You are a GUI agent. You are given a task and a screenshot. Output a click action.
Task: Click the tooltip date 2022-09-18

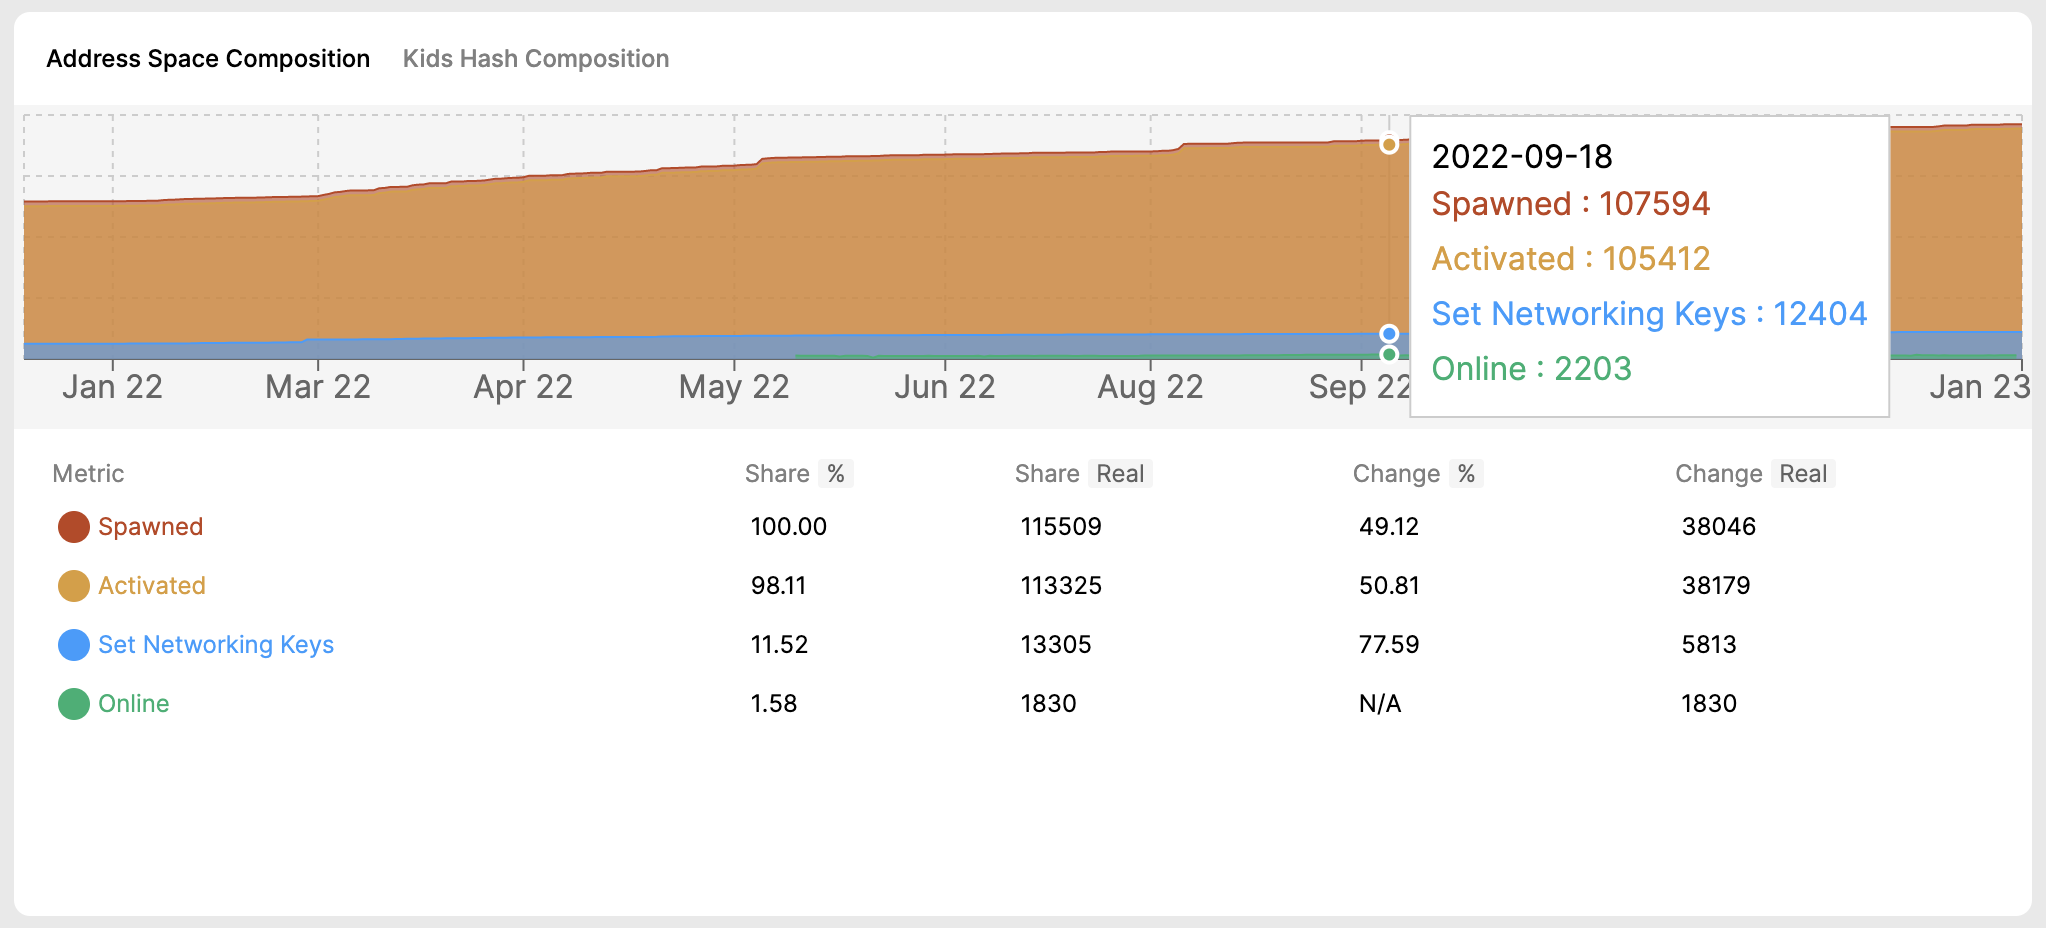(1522, 157)
